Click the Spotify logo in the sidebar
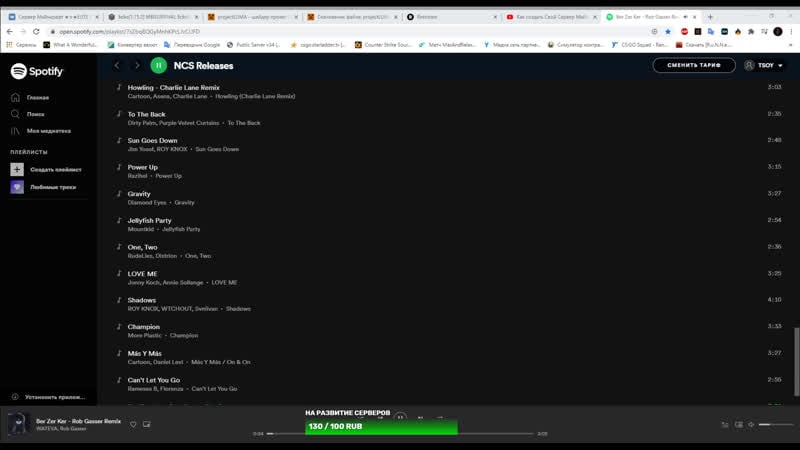800x450 pixels. click(37, 71)
